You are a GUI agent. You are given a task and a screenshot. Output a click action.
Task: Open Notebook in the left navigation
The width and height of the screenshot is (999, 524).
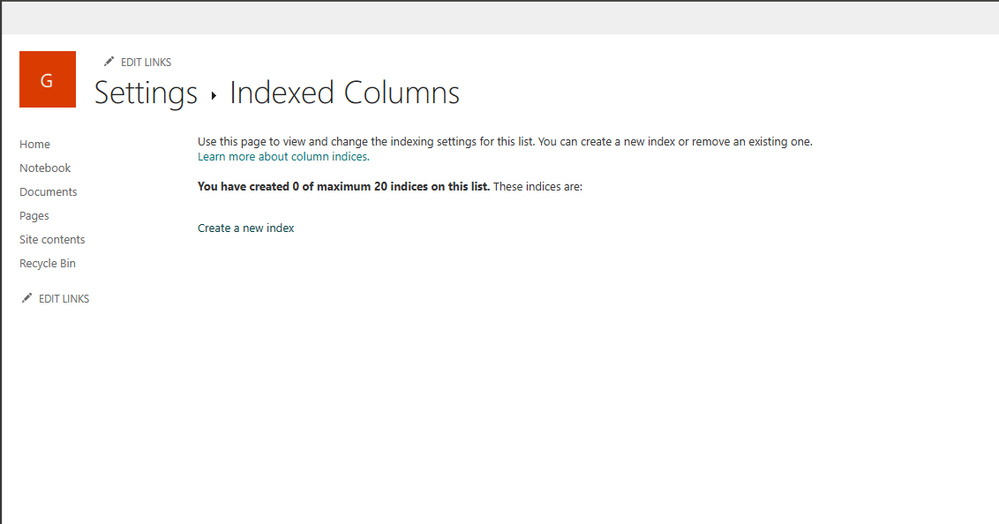pos(45,168)
